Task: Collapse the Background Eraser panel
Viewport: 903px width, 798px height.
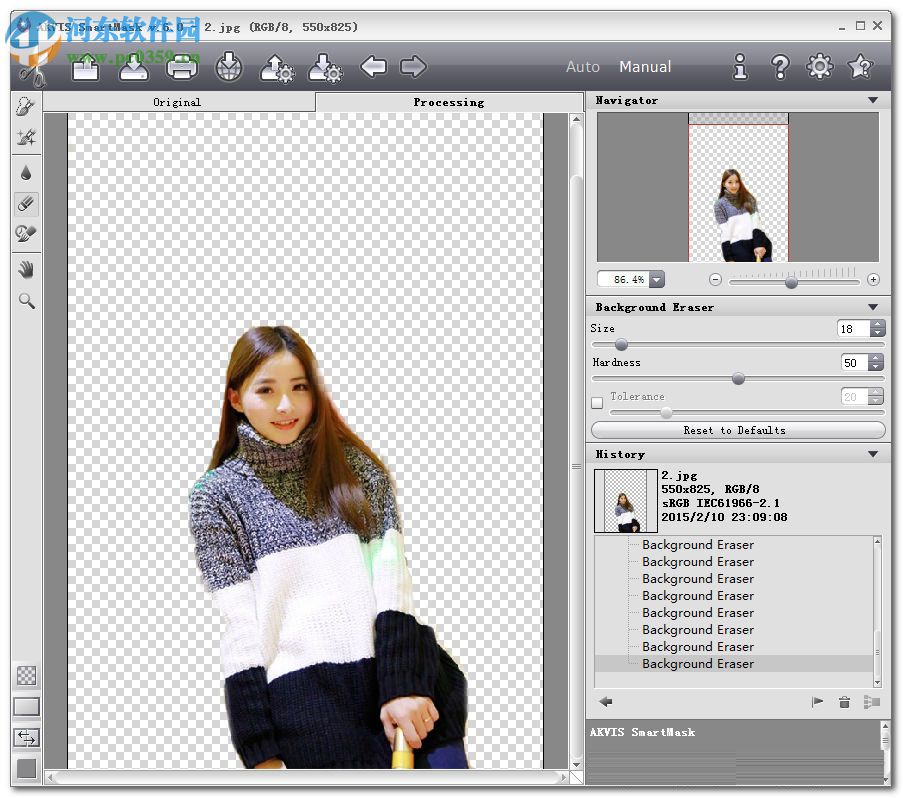Action: pos(873,308)
